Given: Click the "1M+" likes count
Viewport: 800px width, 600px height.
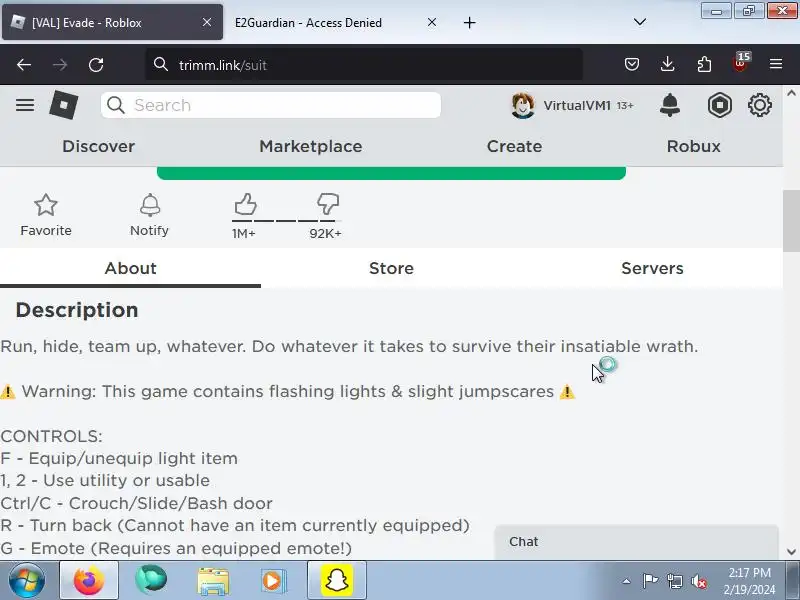Looking at the screenshot, I should [x=243, y=234].
